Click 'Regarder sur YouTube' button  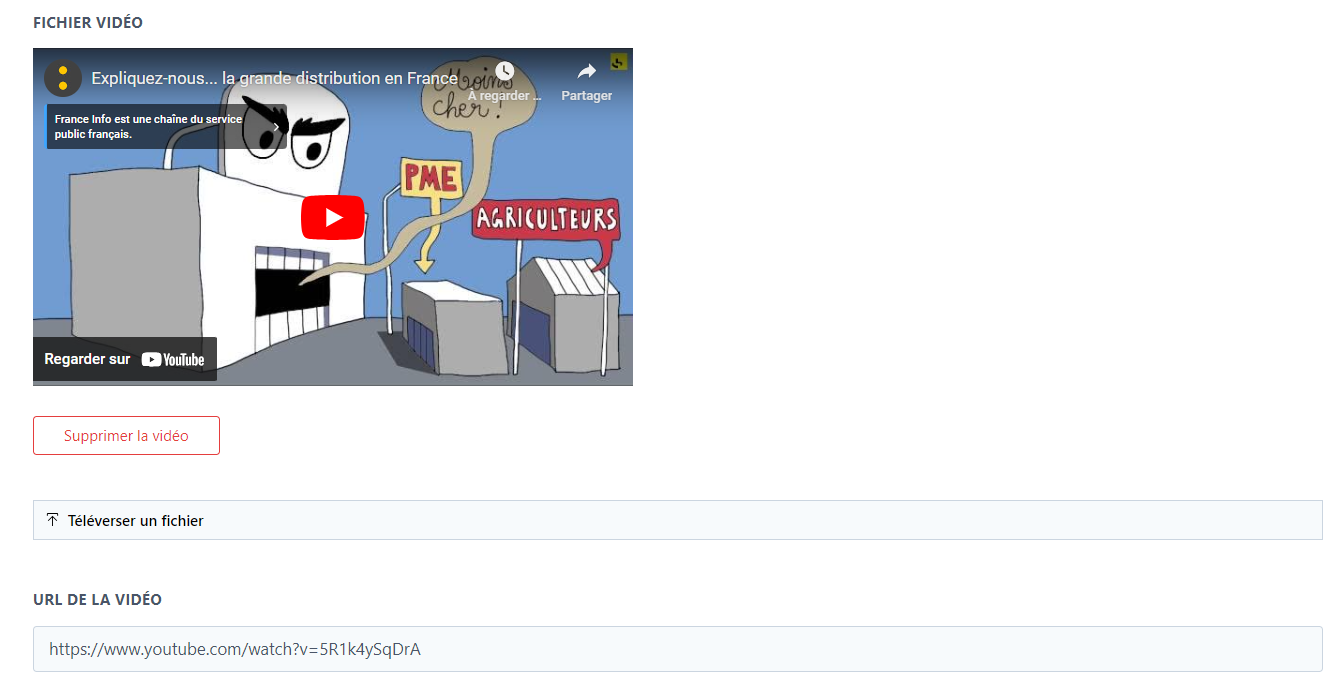click(x=125, y=359)
